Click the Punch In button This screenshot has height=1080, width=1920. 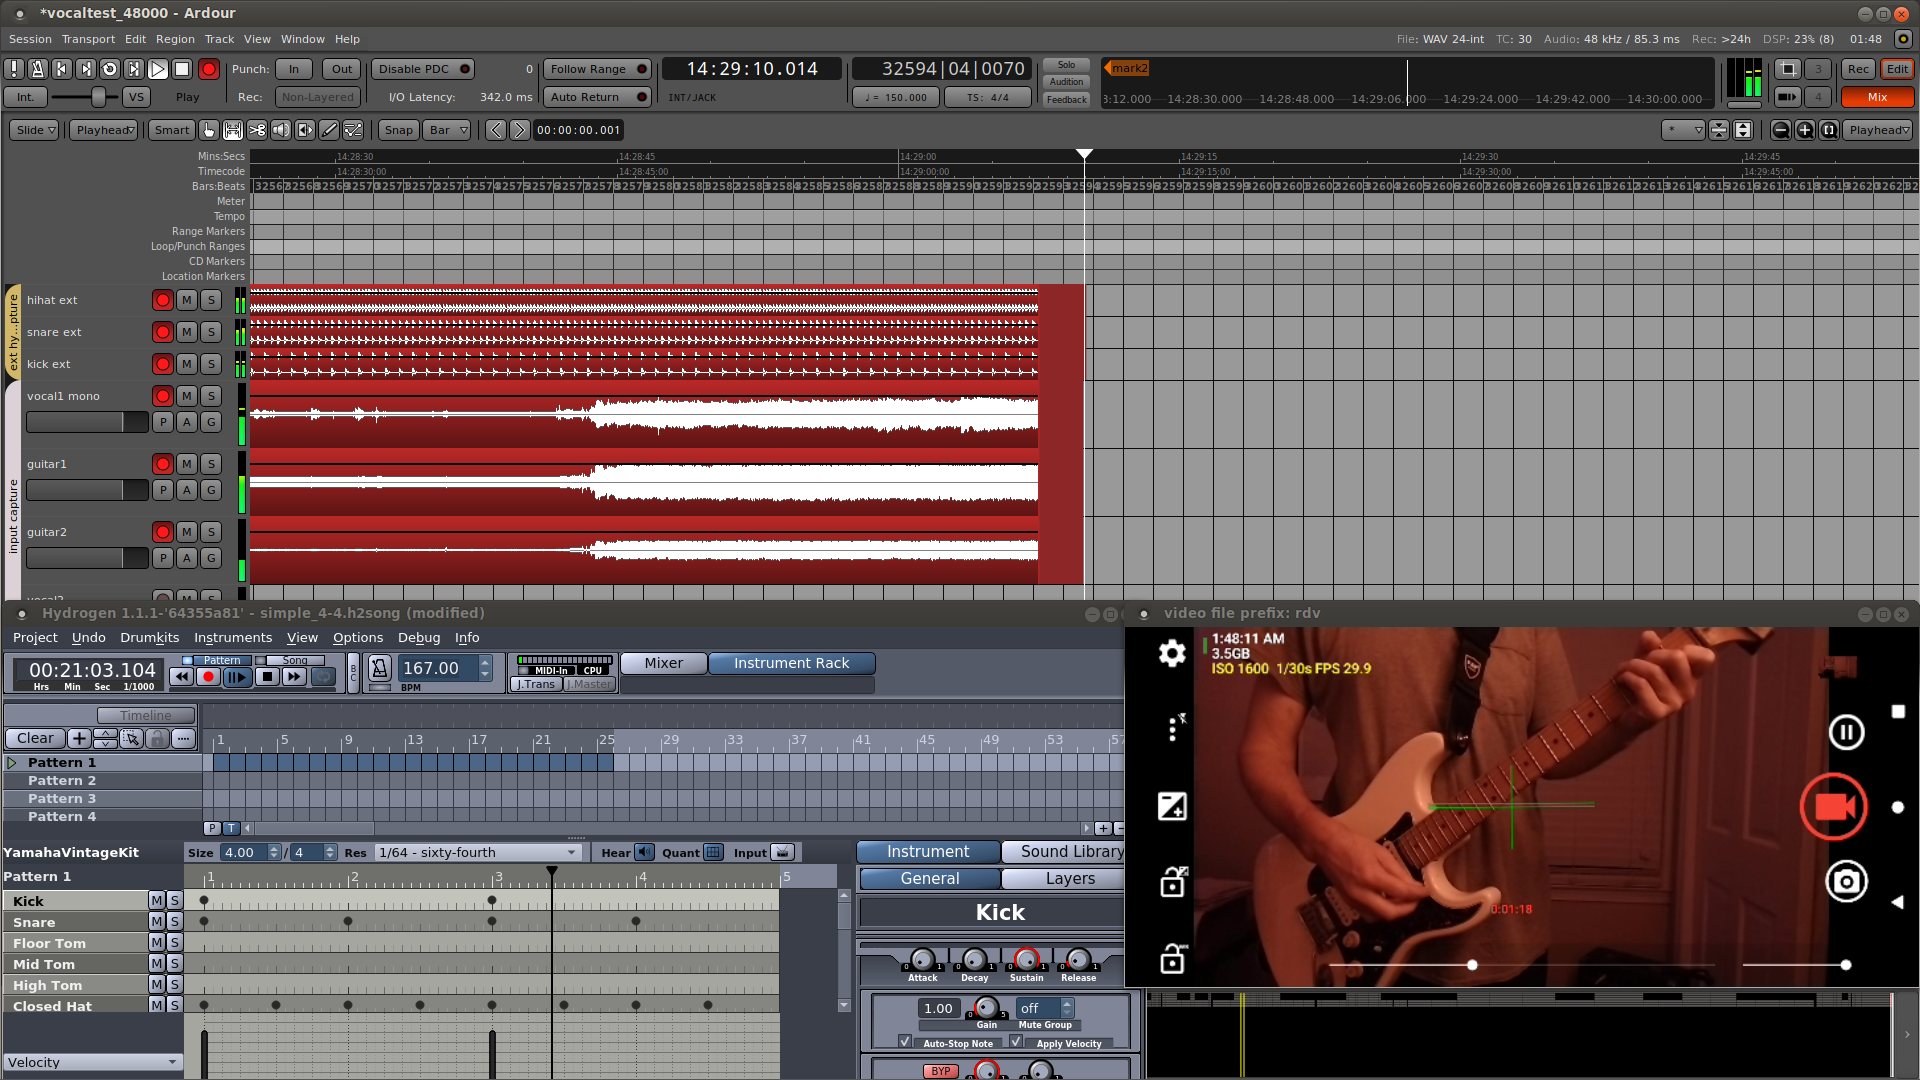click(x=294, y=69)
